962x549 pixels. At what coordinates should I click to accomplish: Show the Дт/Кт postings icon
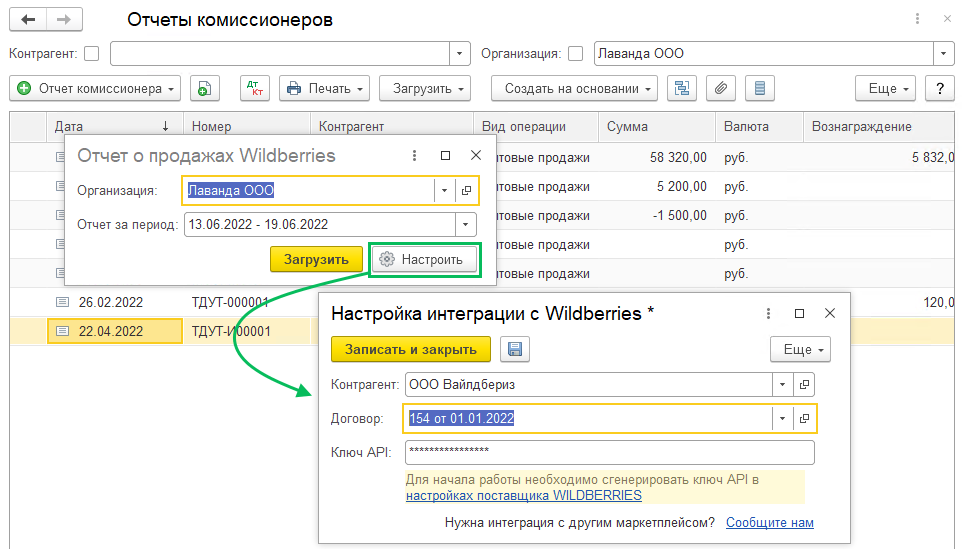[x=255, y=89]
